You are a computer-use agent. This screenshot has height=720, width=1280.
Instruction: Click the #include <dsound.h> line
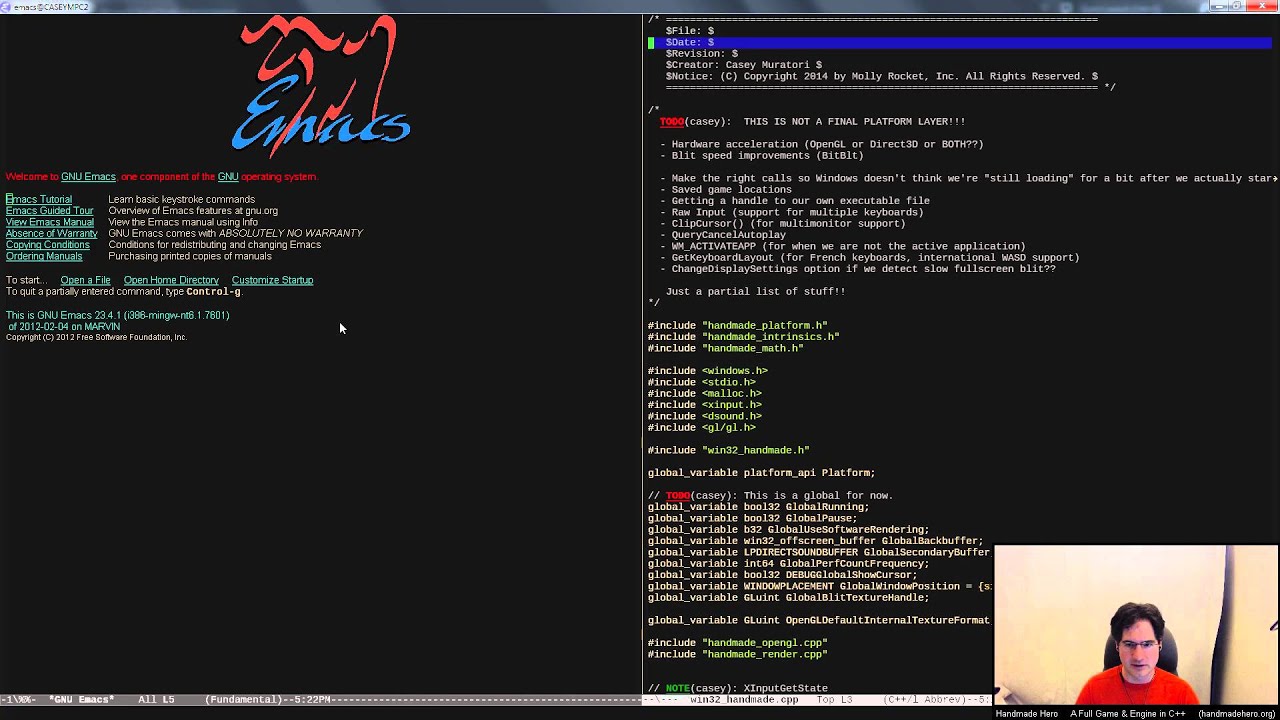coord(705,416)
